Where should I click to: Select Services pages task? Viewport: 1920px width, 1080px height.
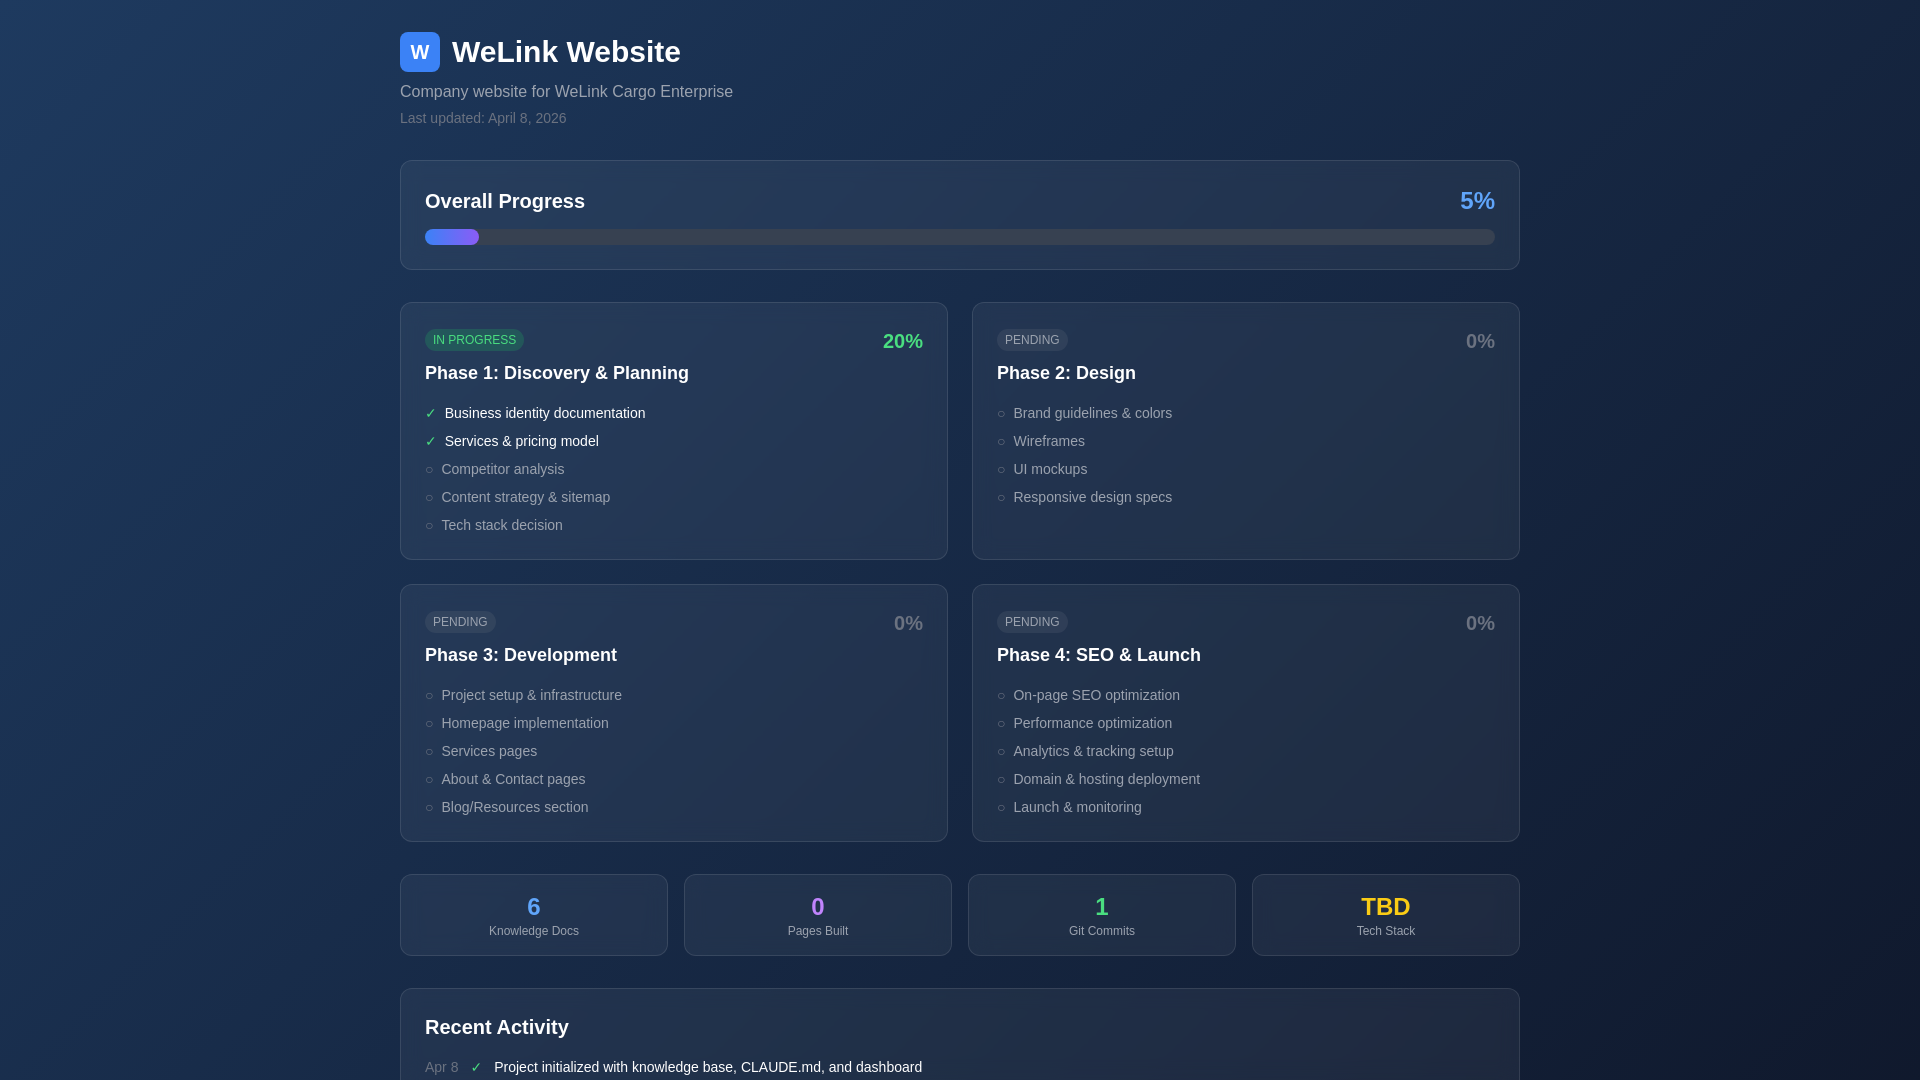[489, 751]
